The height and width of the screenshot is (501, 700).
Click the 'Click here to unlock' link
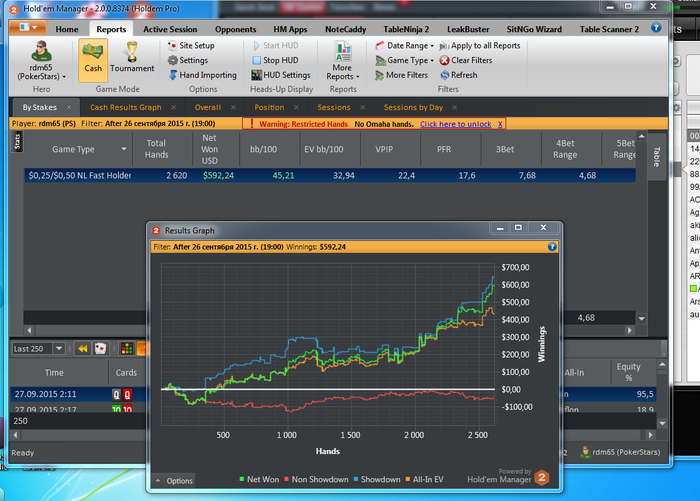pos(455,124)
